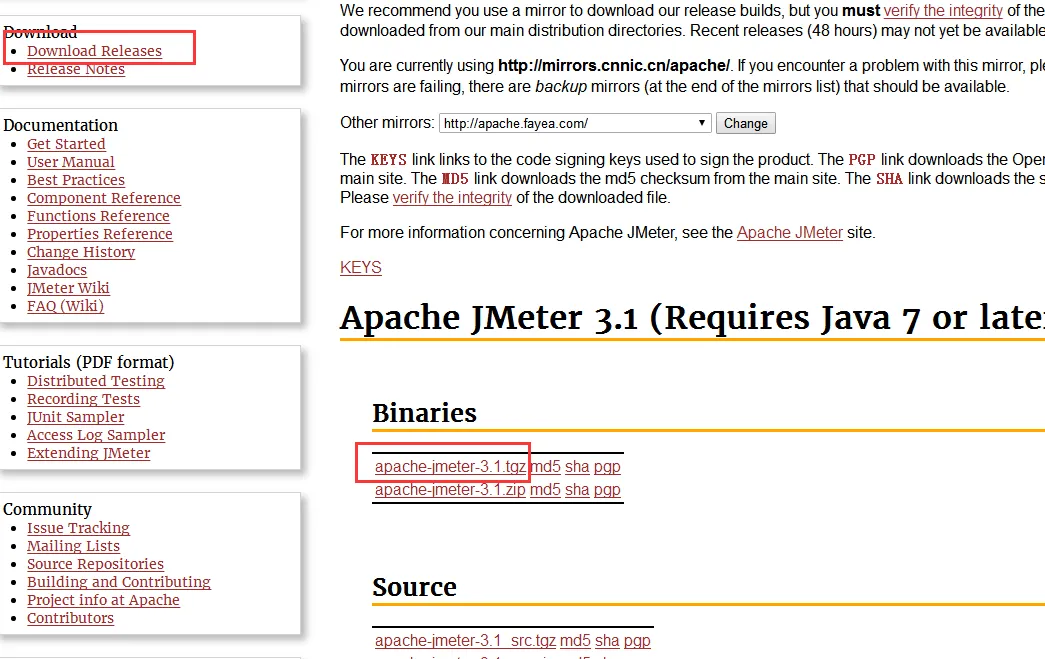Click the Tutorials (PDF format) heading

[x=89, y=362]
